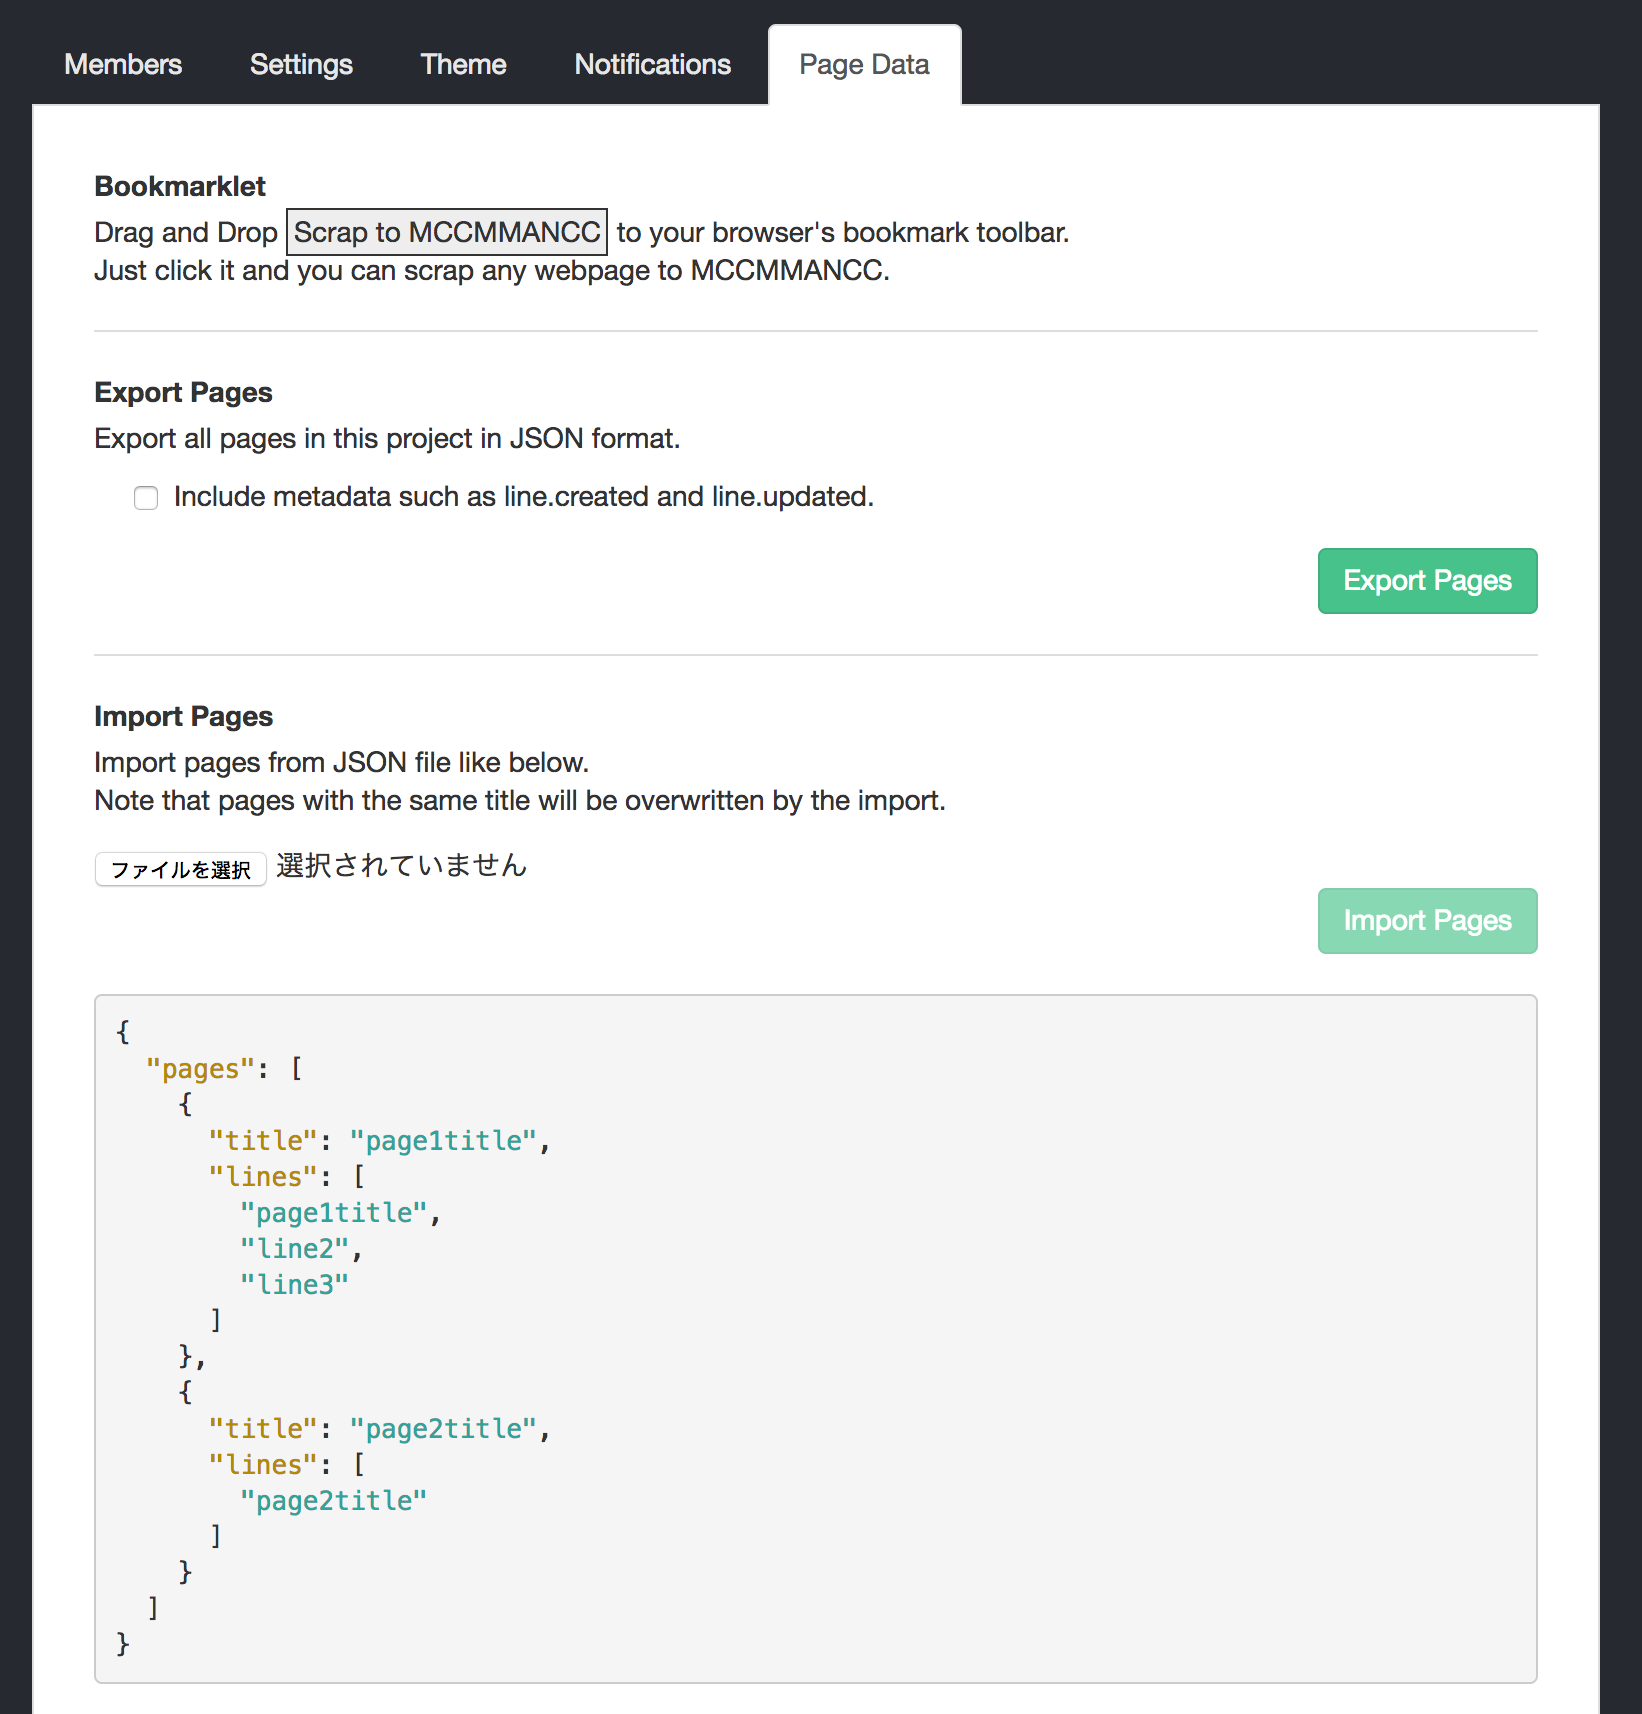Select the Page Data tab
Screen dimensions: 1642x1714
point(864,65)
